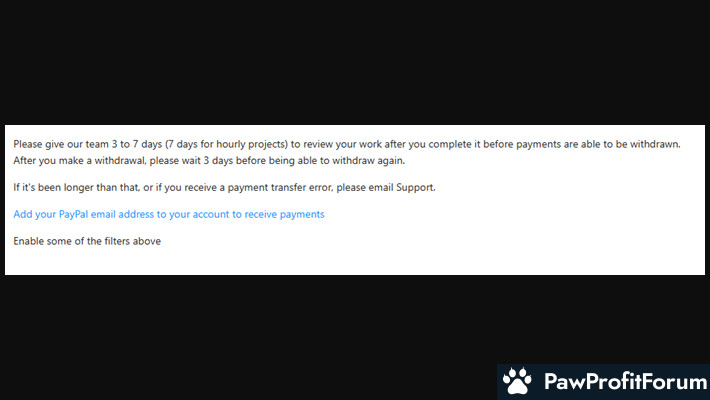Open the Add your PayPal email address link
This screenshot has width=710, height=400.
[x=169, y=214]
